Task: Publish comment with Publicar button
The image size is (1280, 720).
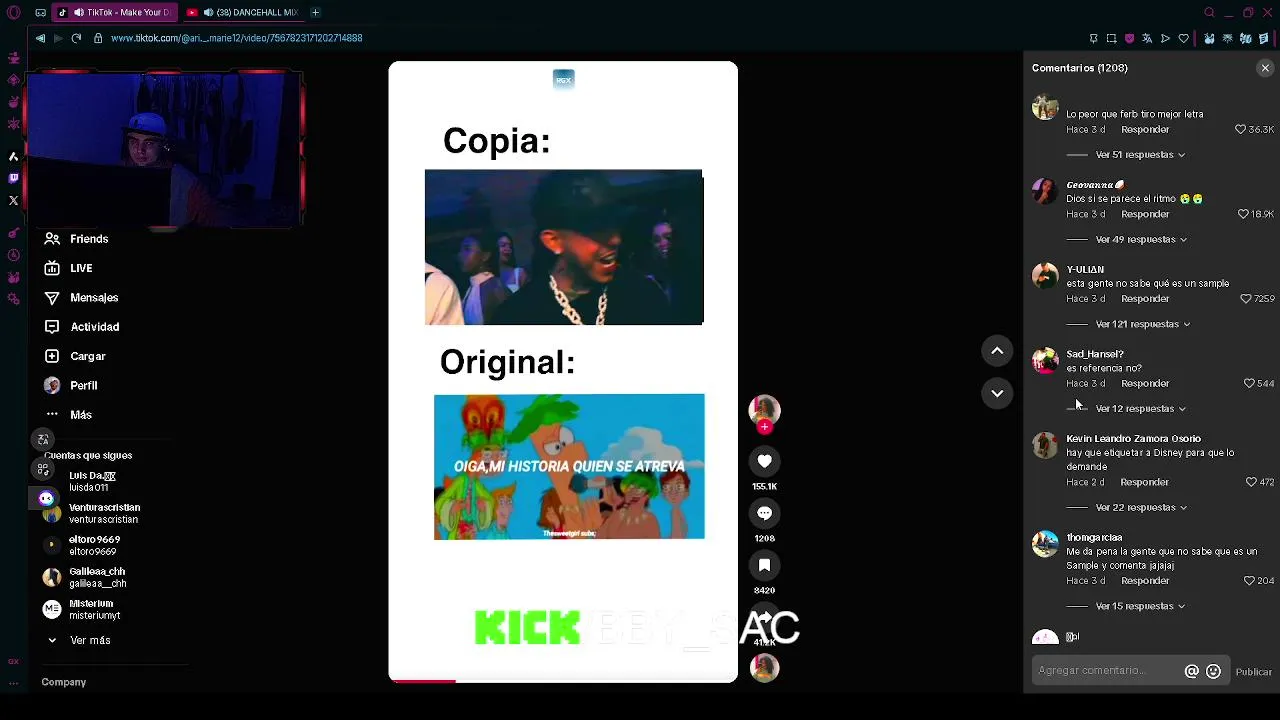Action: [x=1253, y=672]
